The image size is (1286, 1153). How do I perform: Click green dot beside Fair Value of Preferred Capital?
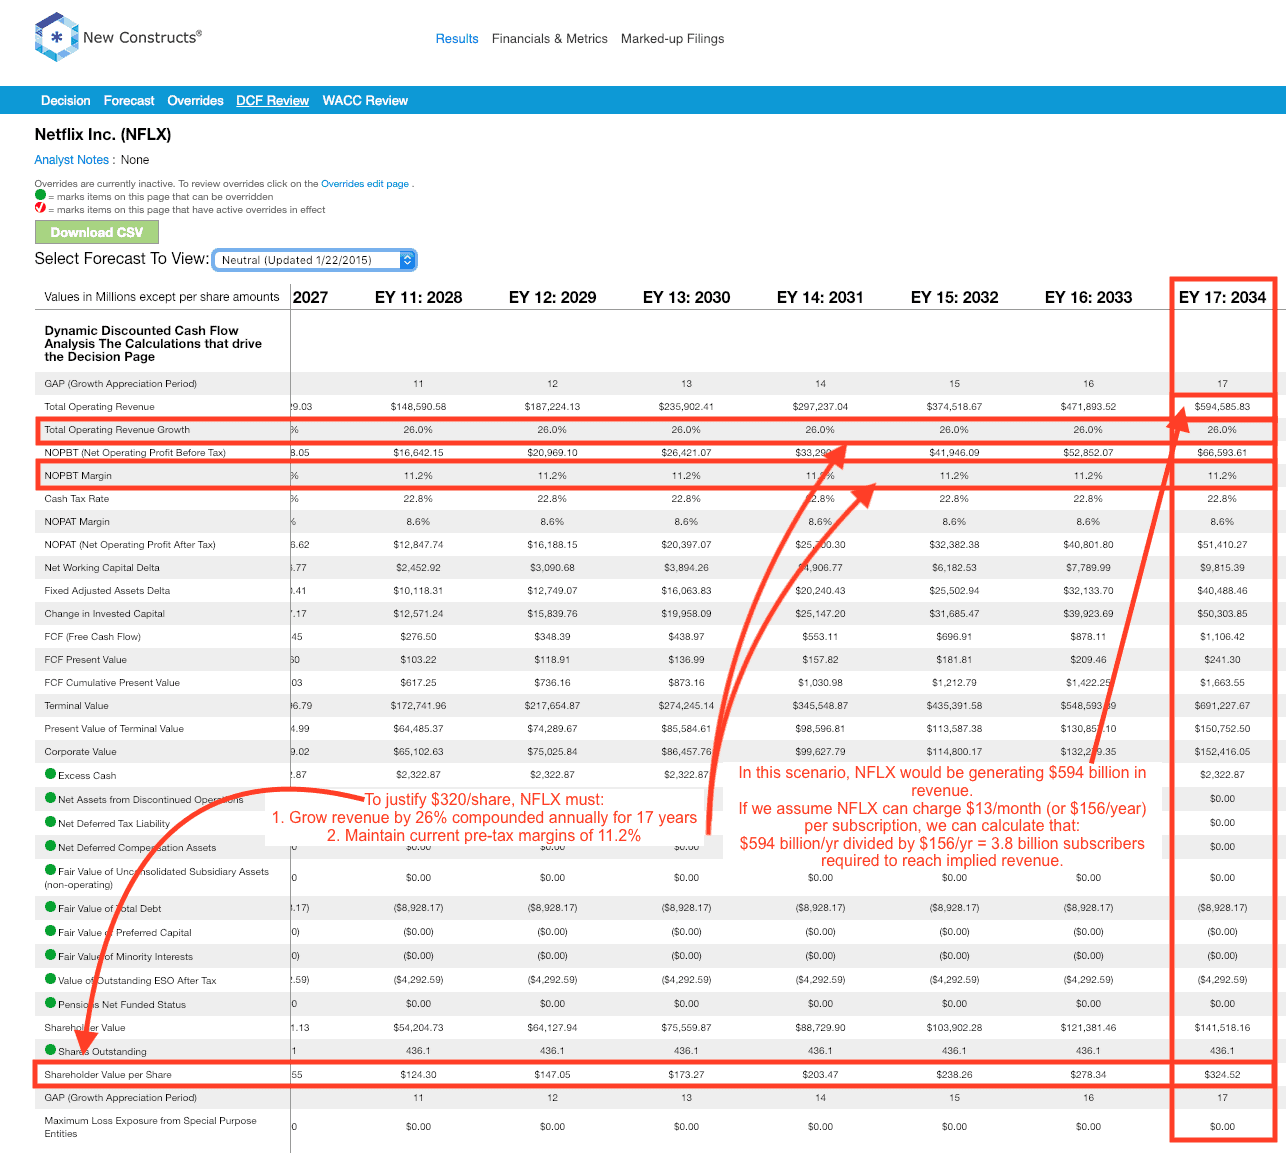(50, 931)
